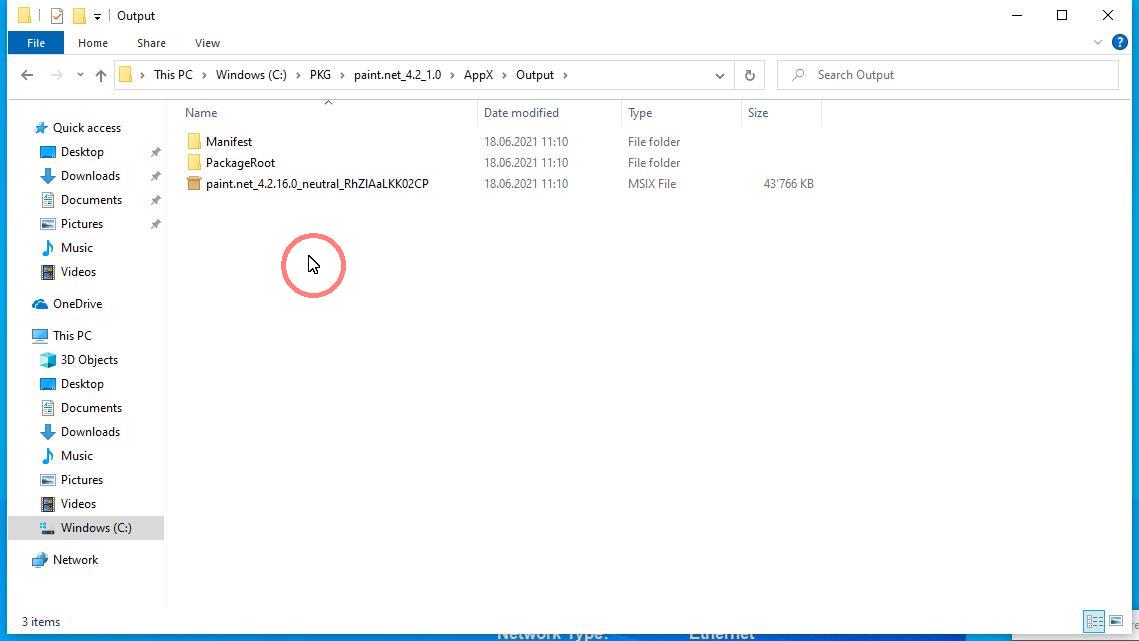Open the recent locations dropdown arrow
The height and width of the screenshot is (641, 1139).
click(78, 75)
